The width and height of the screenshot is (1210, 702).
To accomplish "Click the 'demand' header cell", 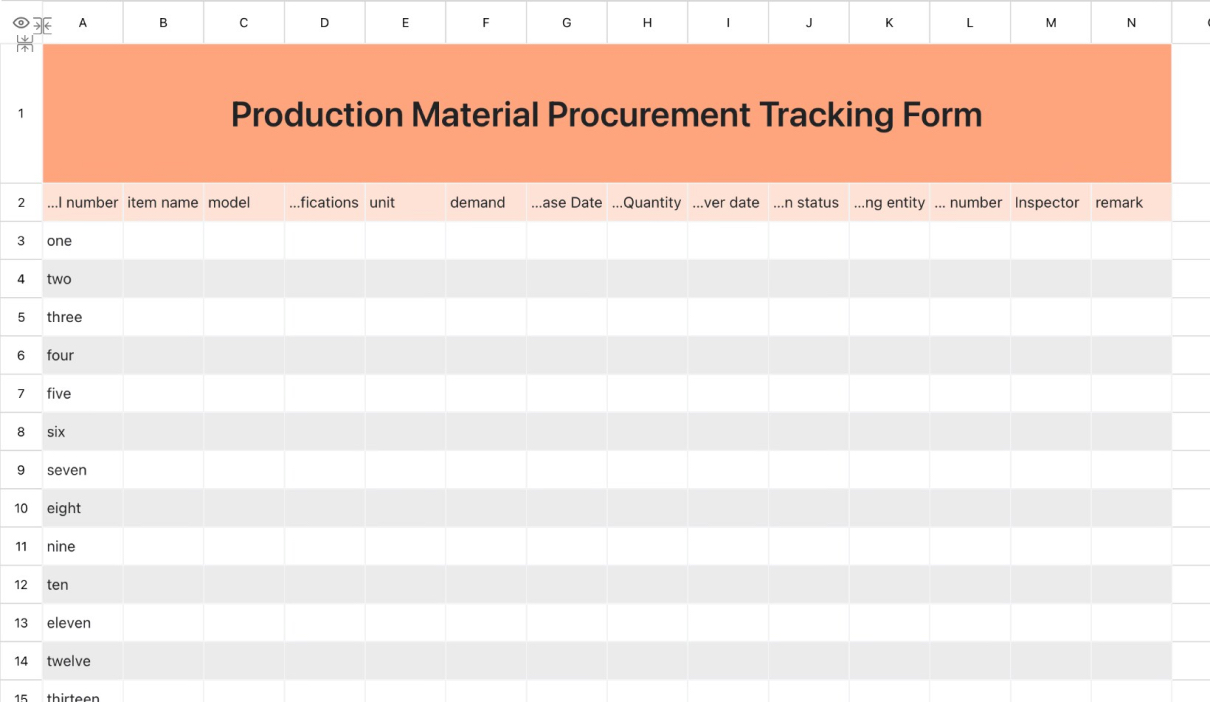I will pyautogui.click(x=486, y=202).
